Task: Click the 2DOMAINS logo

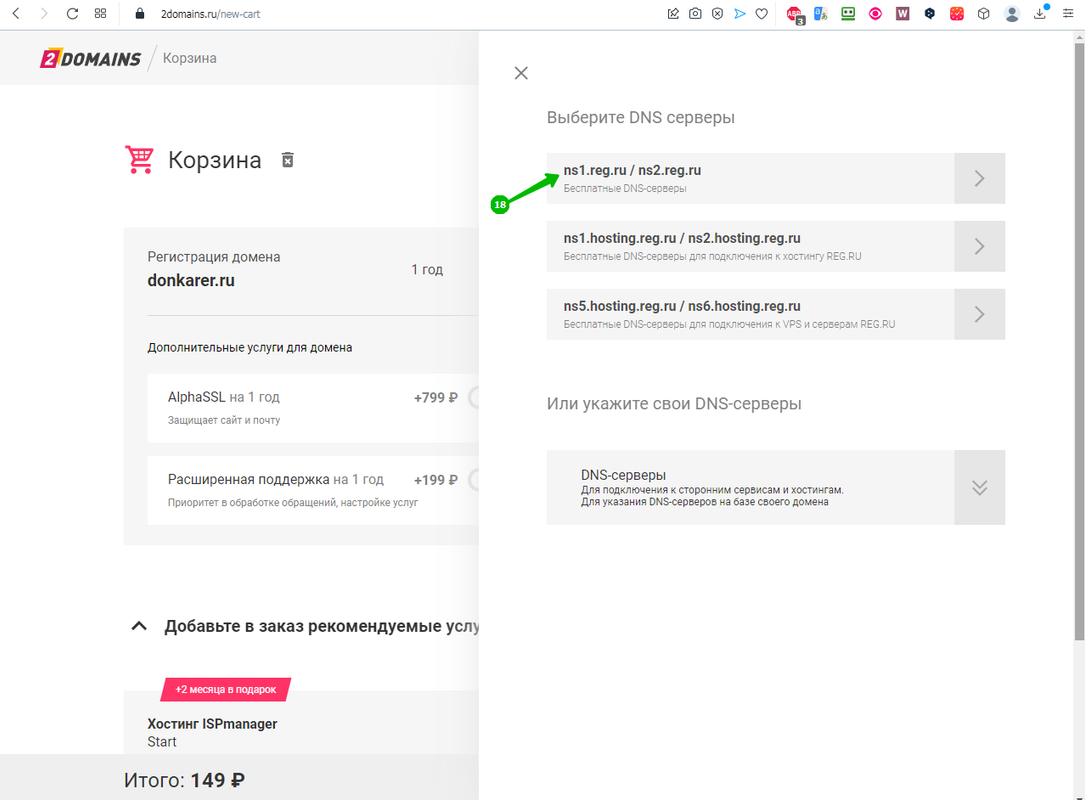Action: point(91,59)
